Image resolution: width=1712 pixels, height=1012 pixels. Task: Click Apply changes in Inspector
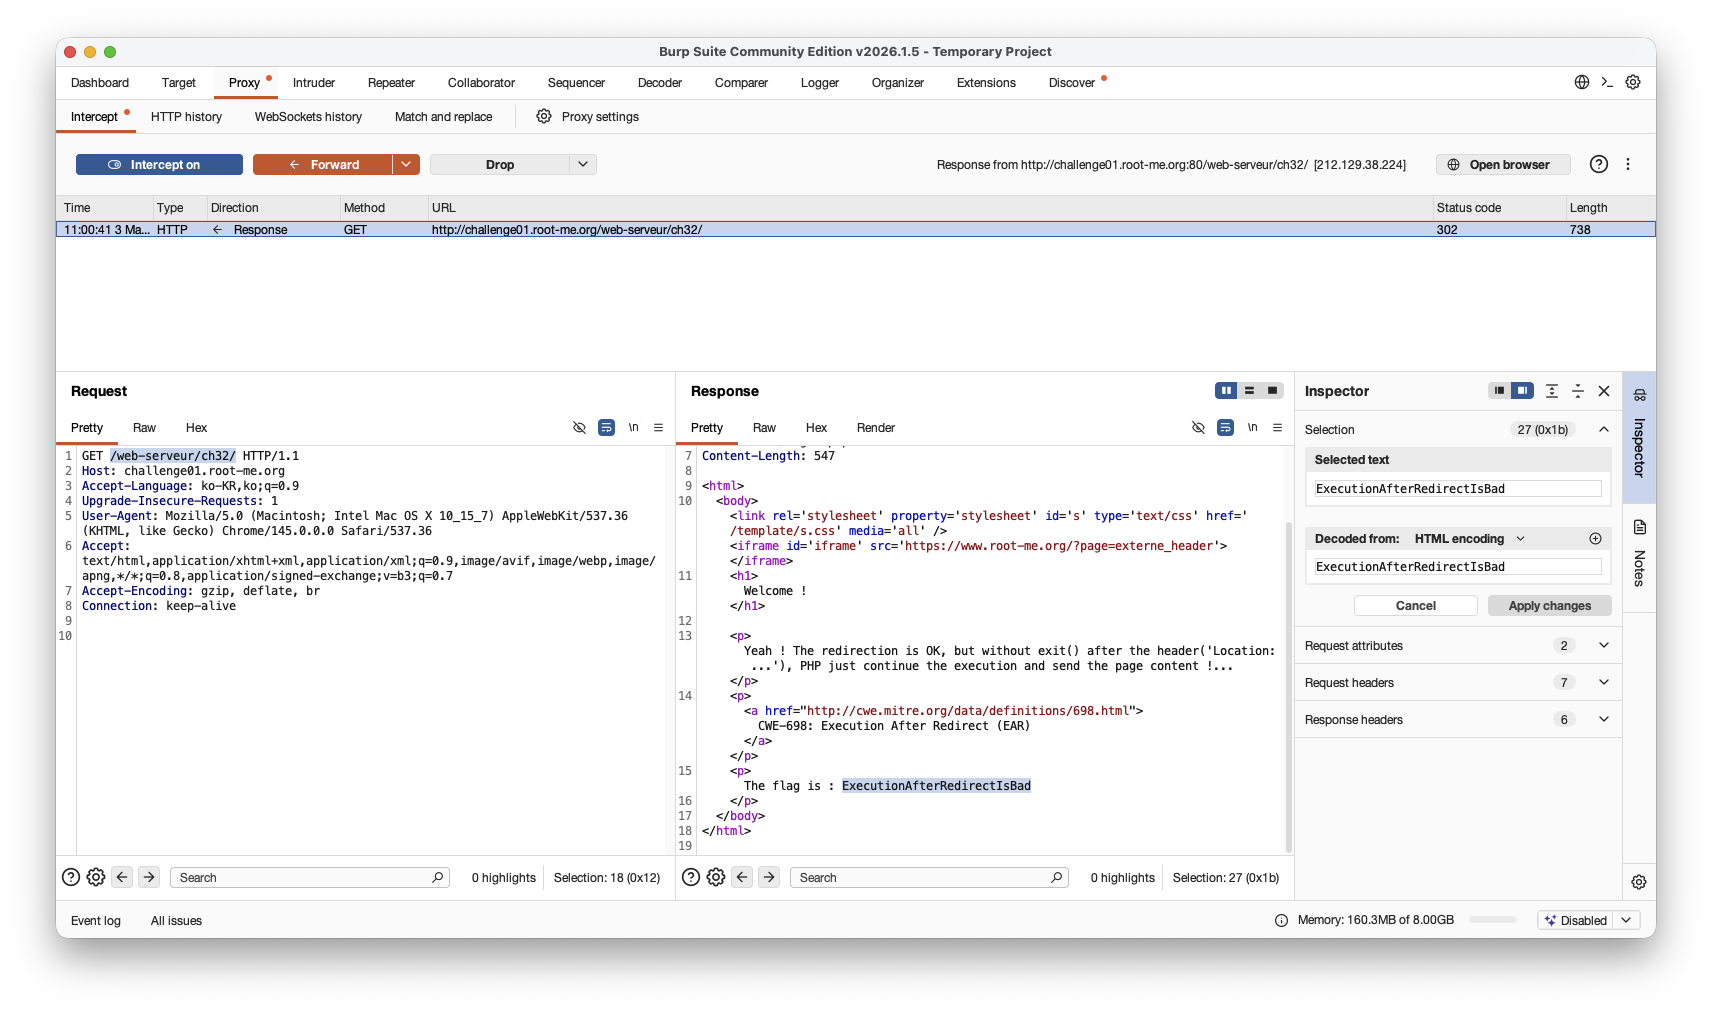click(x=1550, y=605)
